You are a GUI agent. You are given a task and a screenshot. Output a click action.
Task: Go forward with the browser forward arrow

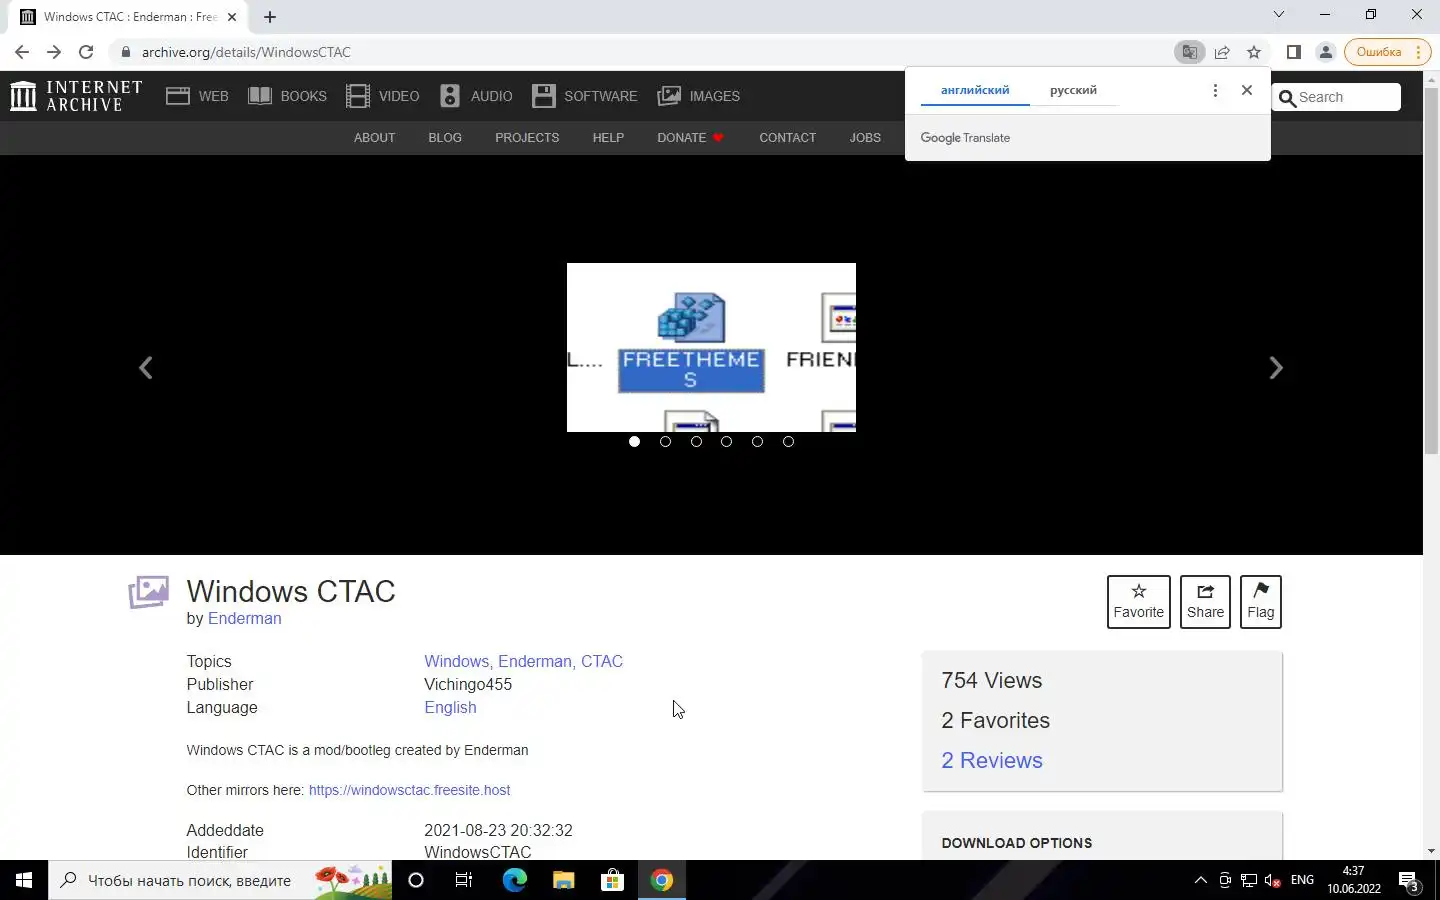pos(54,52)
